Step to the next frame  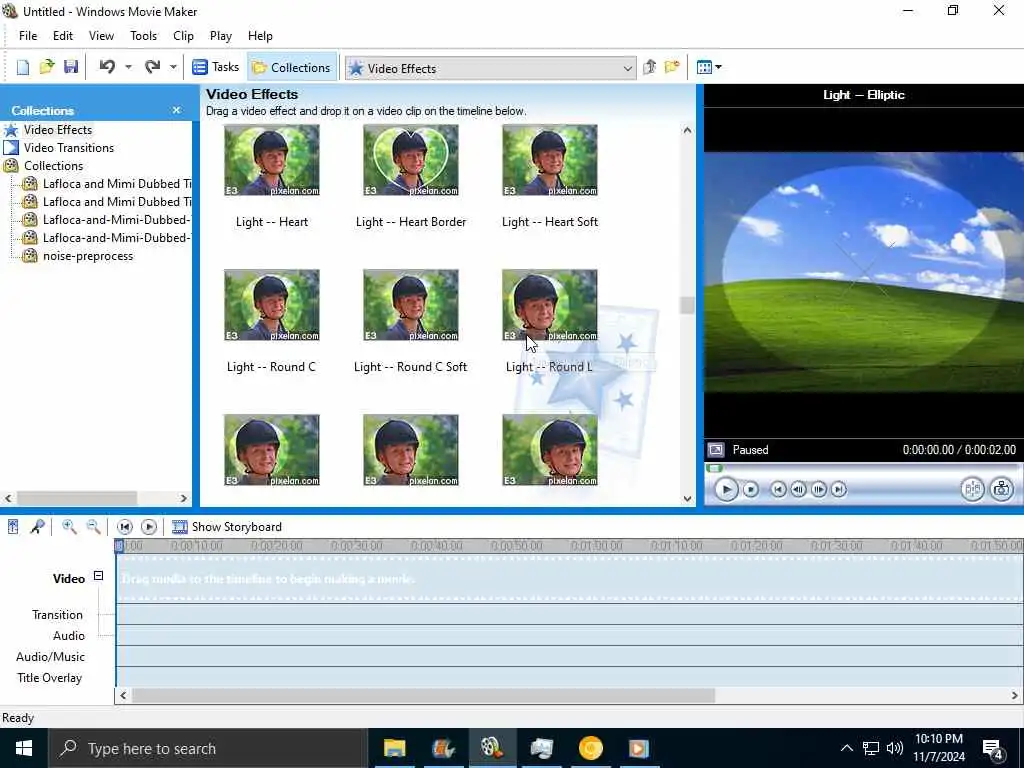point(818,489)
